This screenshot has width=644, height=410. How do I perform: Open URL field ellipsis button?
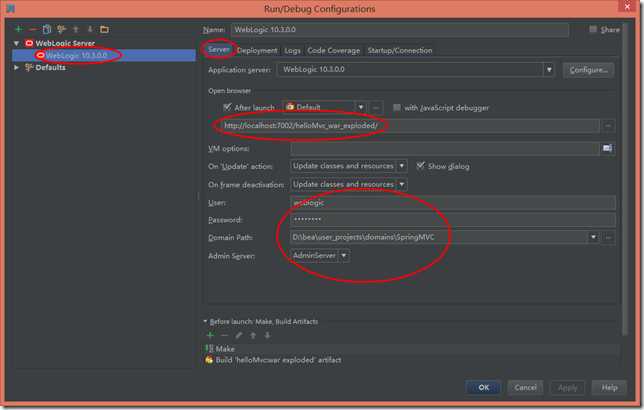pos(608,126)
